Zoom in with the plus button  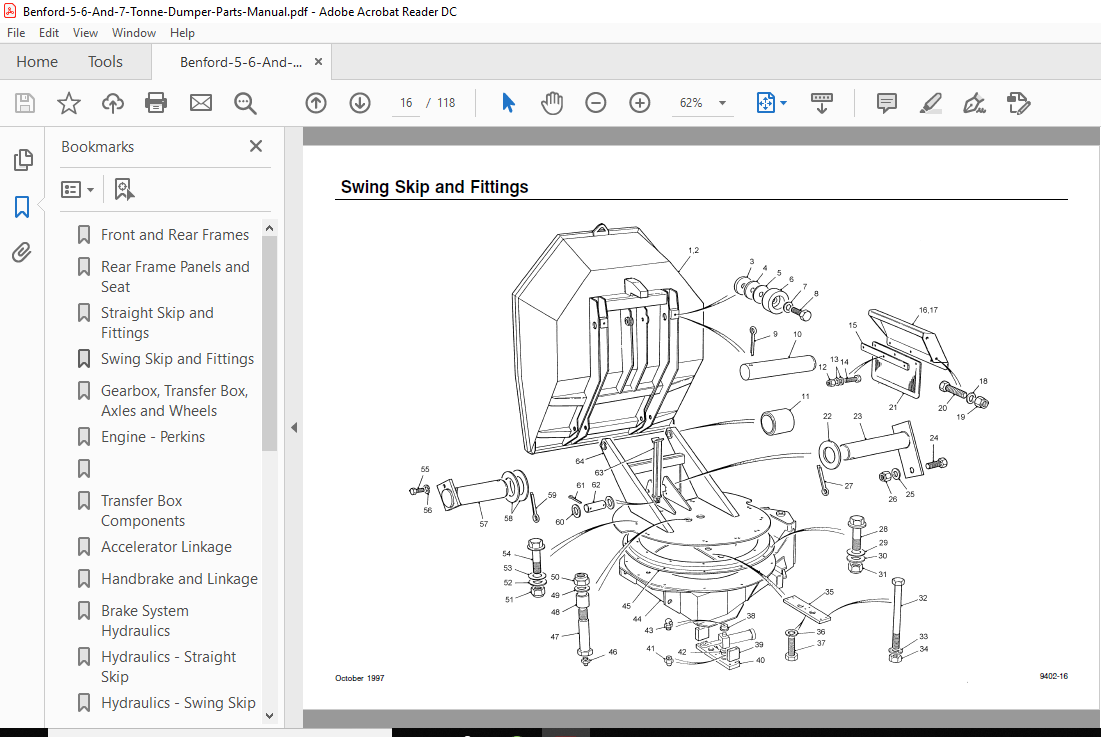tap(640, 103)
